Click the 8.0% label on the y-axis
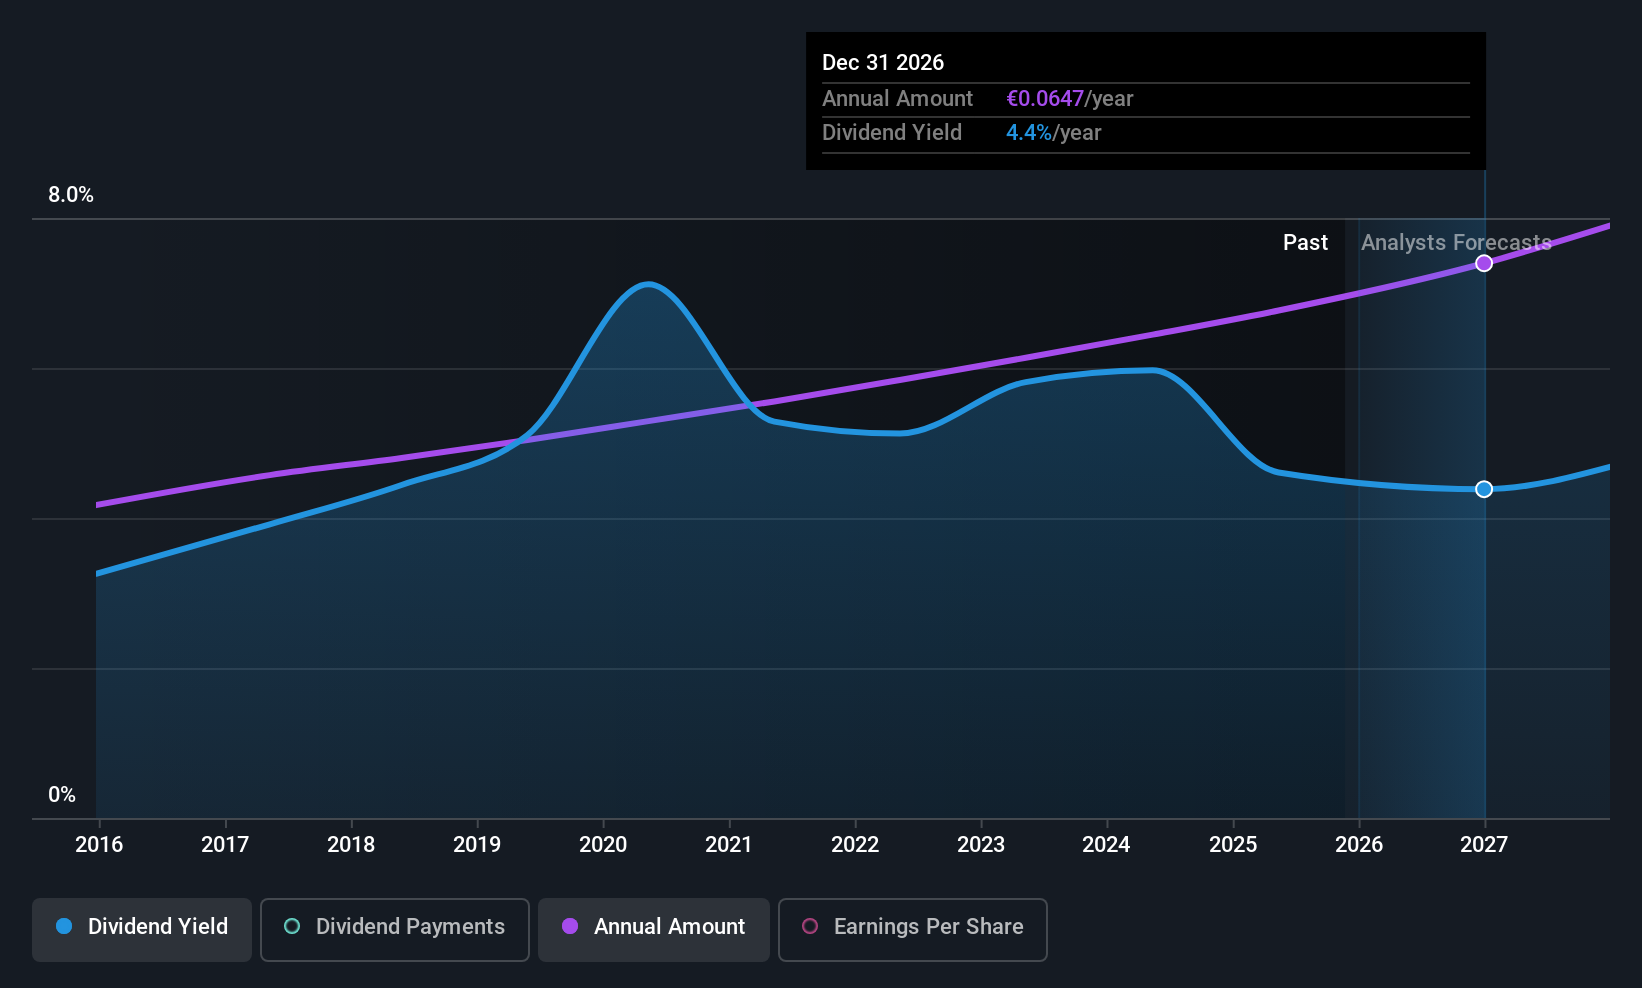1642x988 pixels. pyautogui.click(x=70, y=195)
